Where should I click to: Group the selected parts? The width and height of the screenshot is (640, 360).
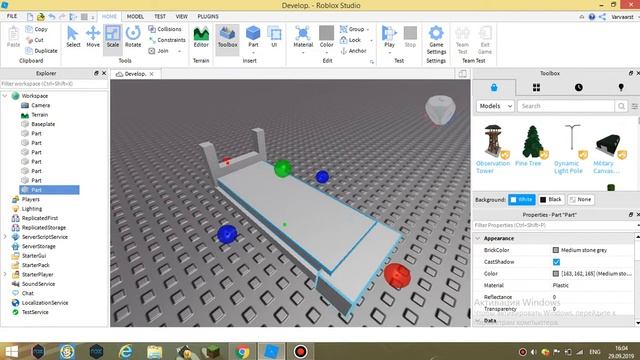point(352,29)
